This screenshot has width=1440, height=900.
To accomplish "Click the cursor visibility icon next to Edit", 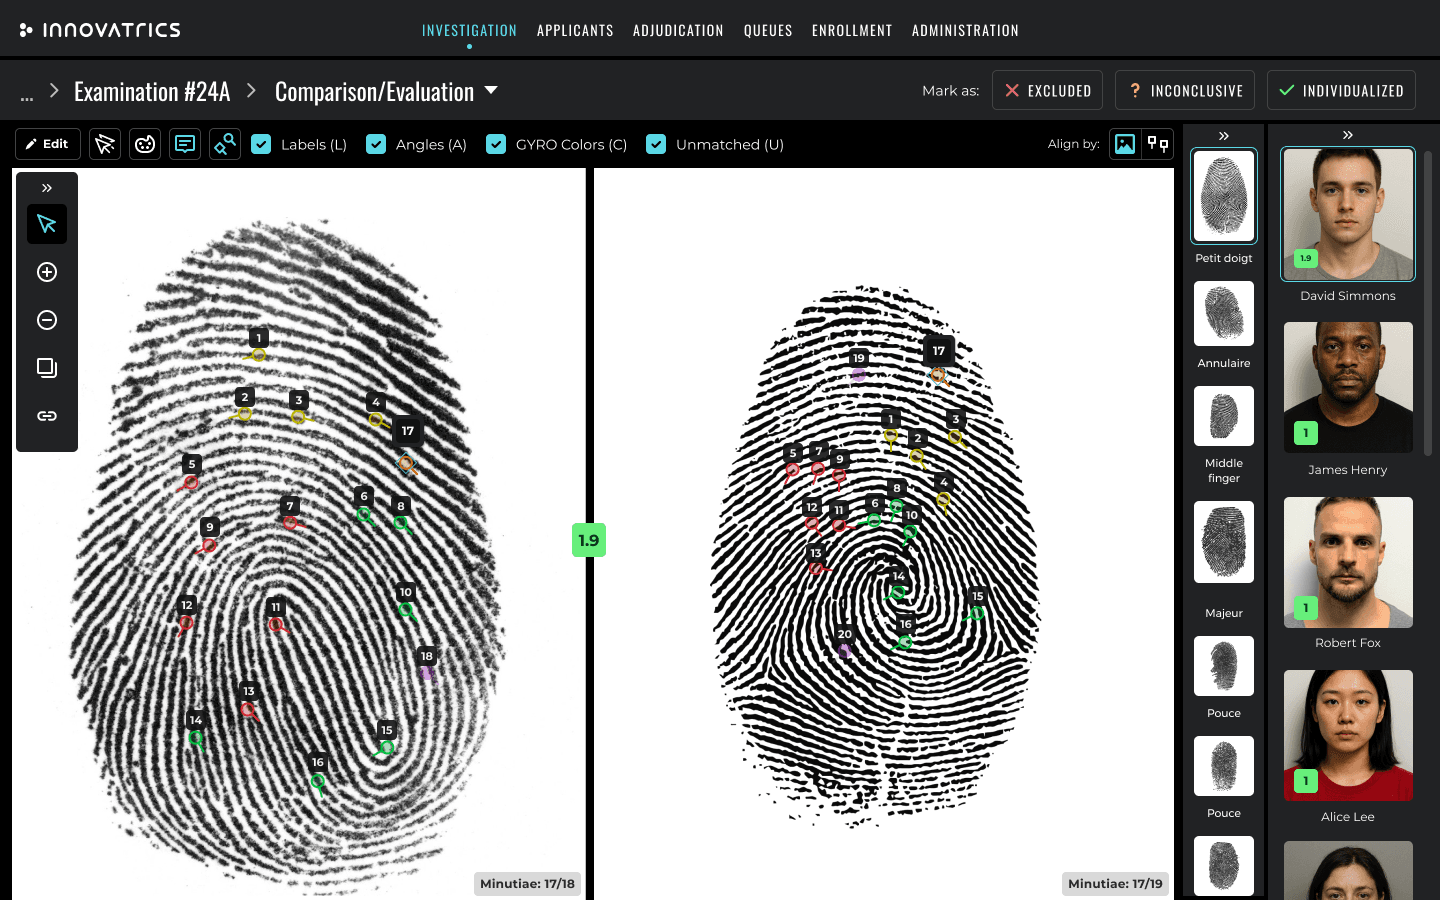I will point(105,143).
